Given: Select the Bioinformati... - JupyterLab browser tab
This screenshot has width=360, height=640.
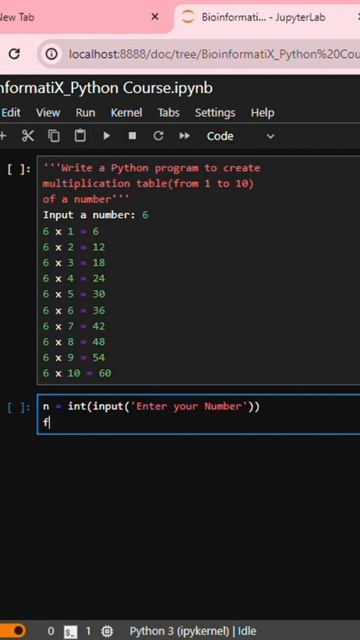Looking at the screenshot, I should [x=263, y=17].
